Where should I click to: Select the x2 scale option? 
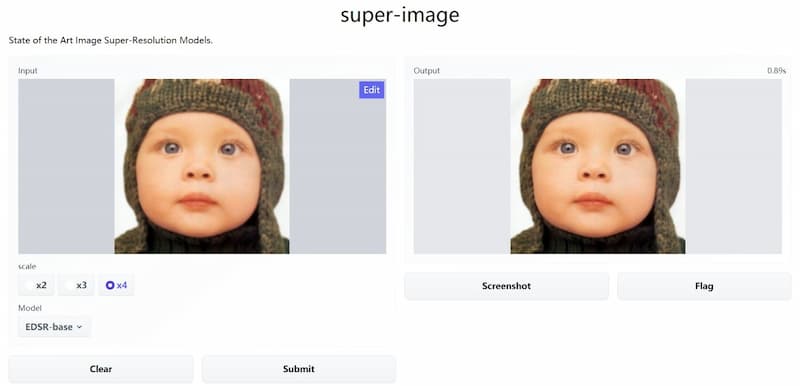pyautogui.click(x=36, y=286)
